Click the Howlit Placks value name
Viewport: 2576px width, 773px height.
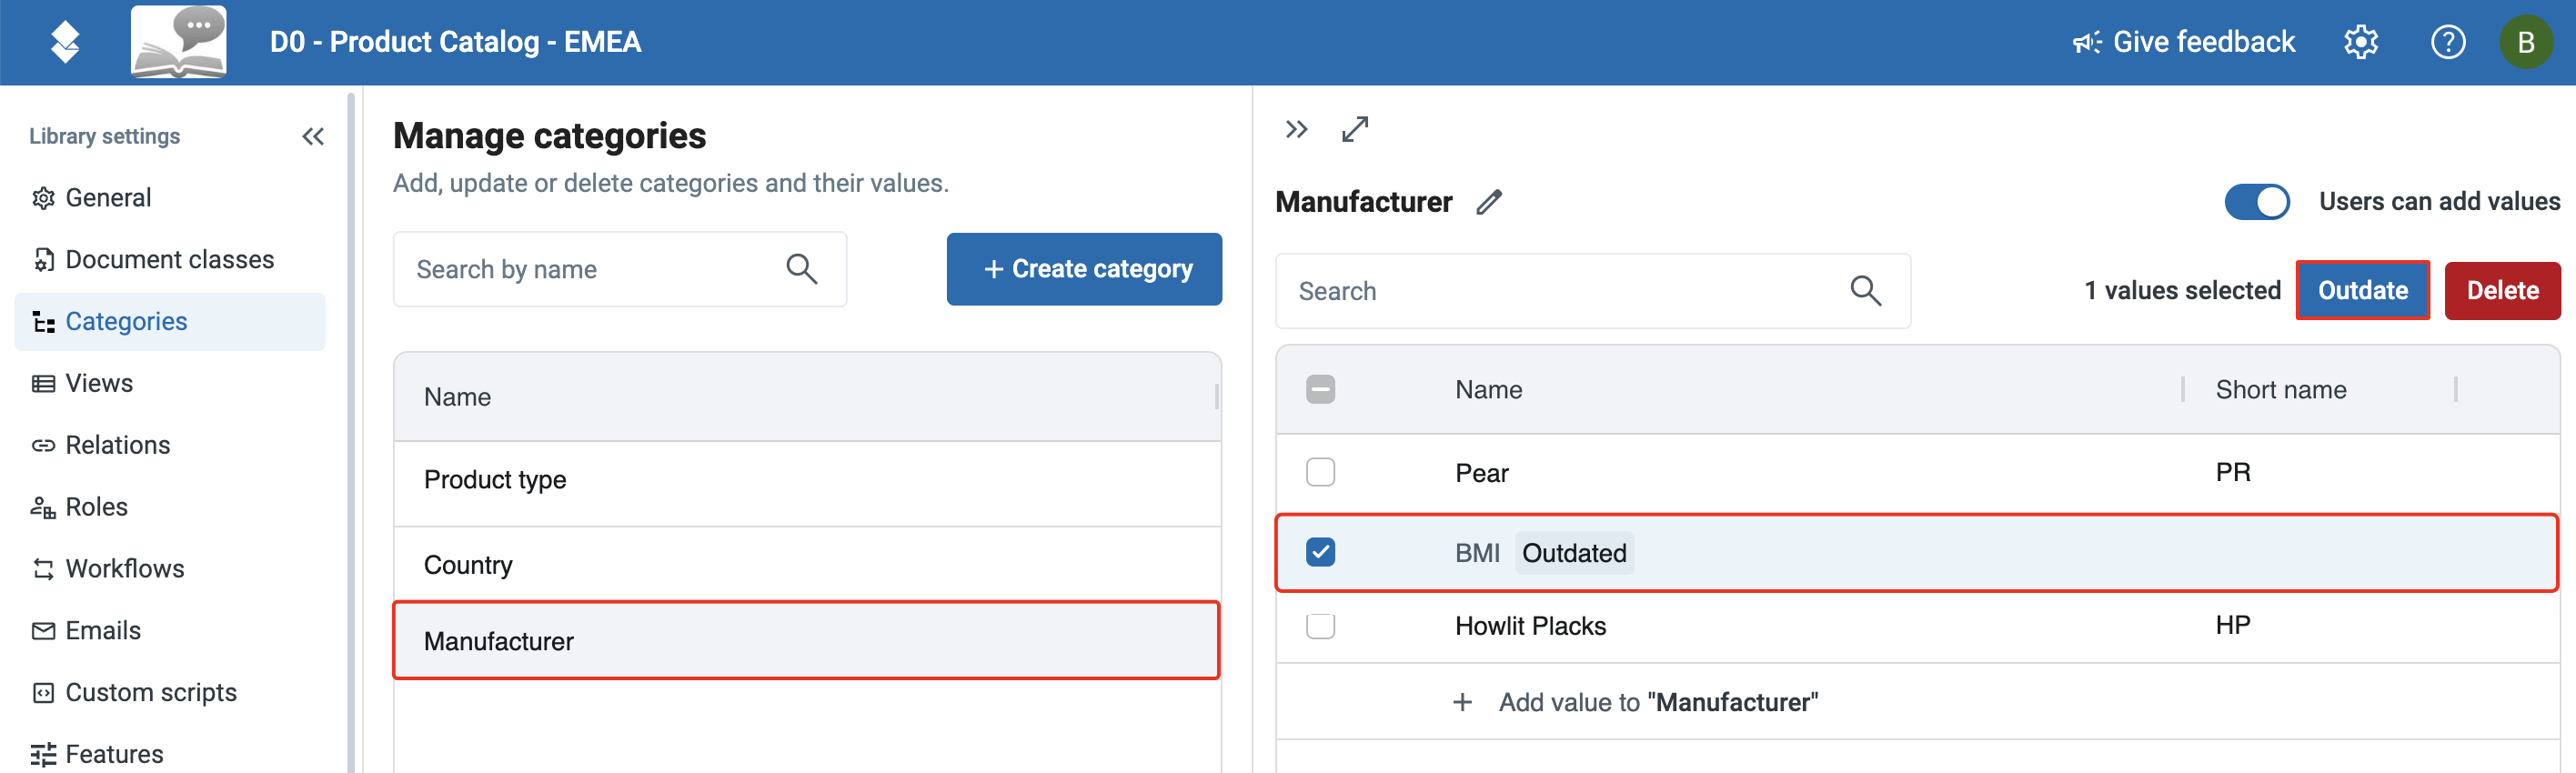click(x=1530, y=626)
